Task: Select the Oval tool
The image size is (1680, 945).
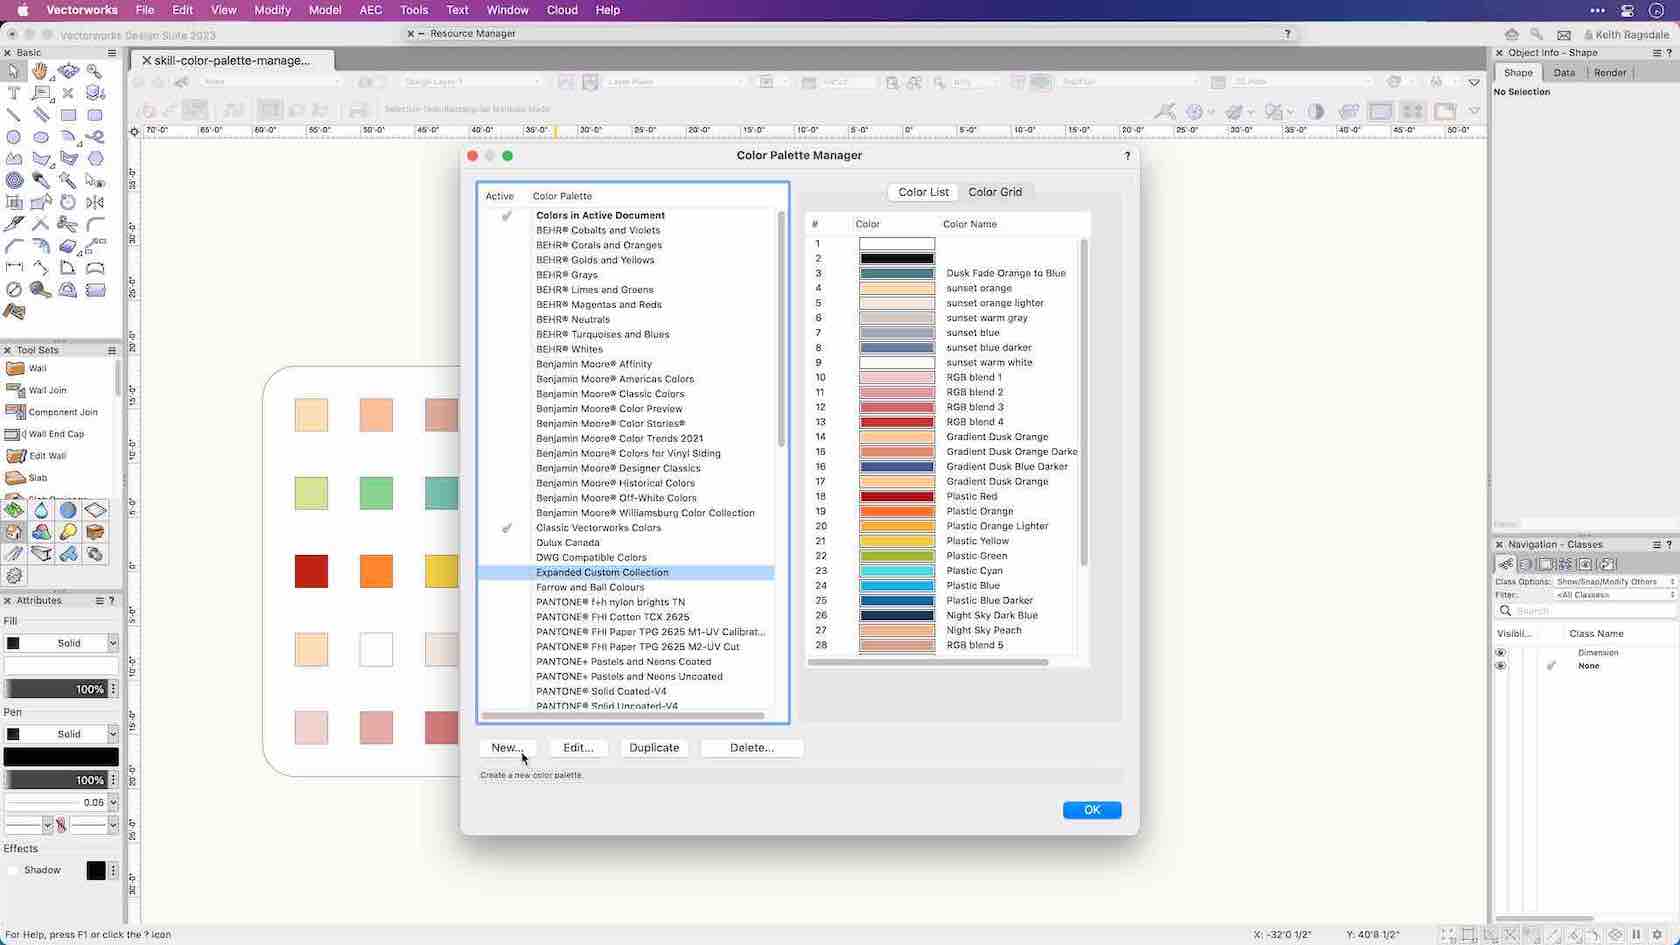Action: tap(40, 137)
